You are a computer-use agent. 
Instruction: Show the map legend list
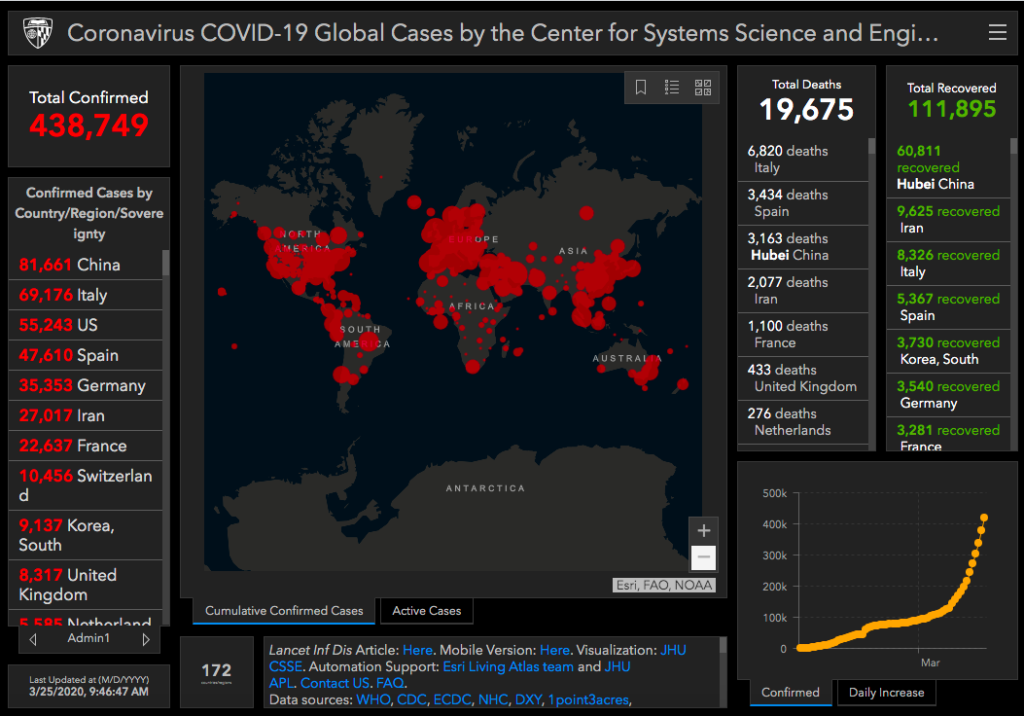(672, 88)
